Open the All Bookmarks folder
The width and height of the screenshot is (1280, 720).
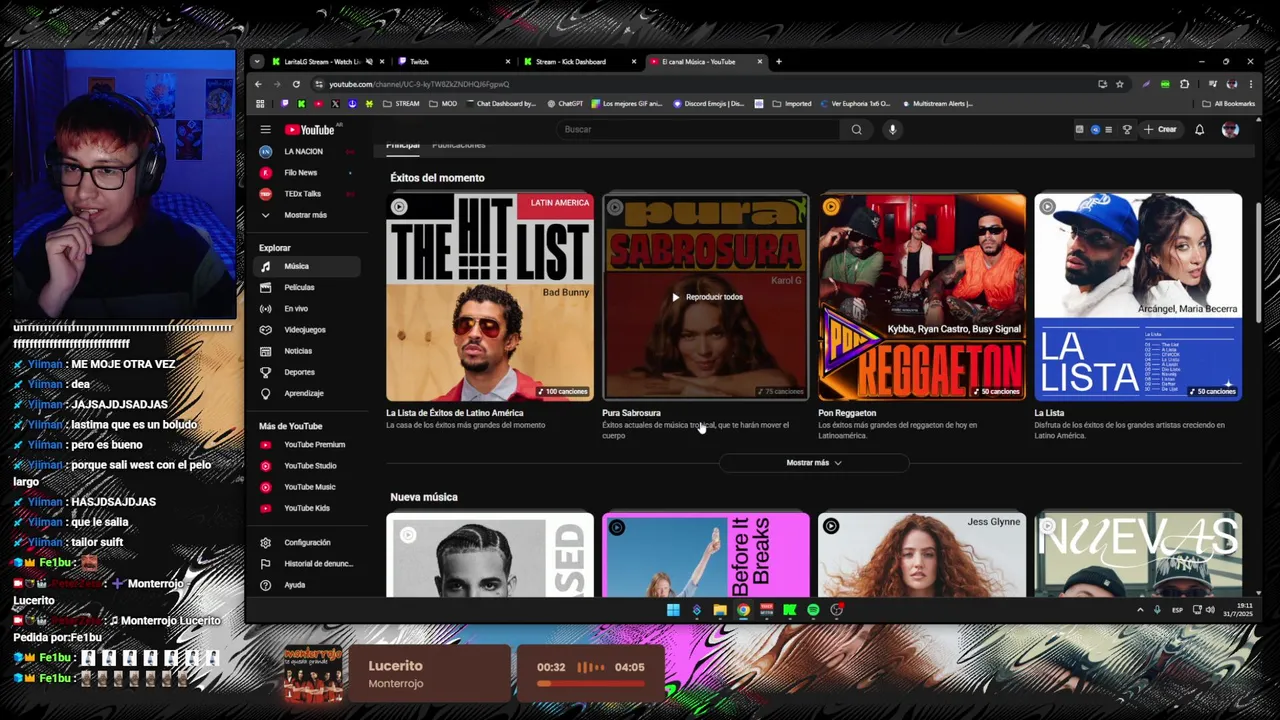tap(1228, 103)
